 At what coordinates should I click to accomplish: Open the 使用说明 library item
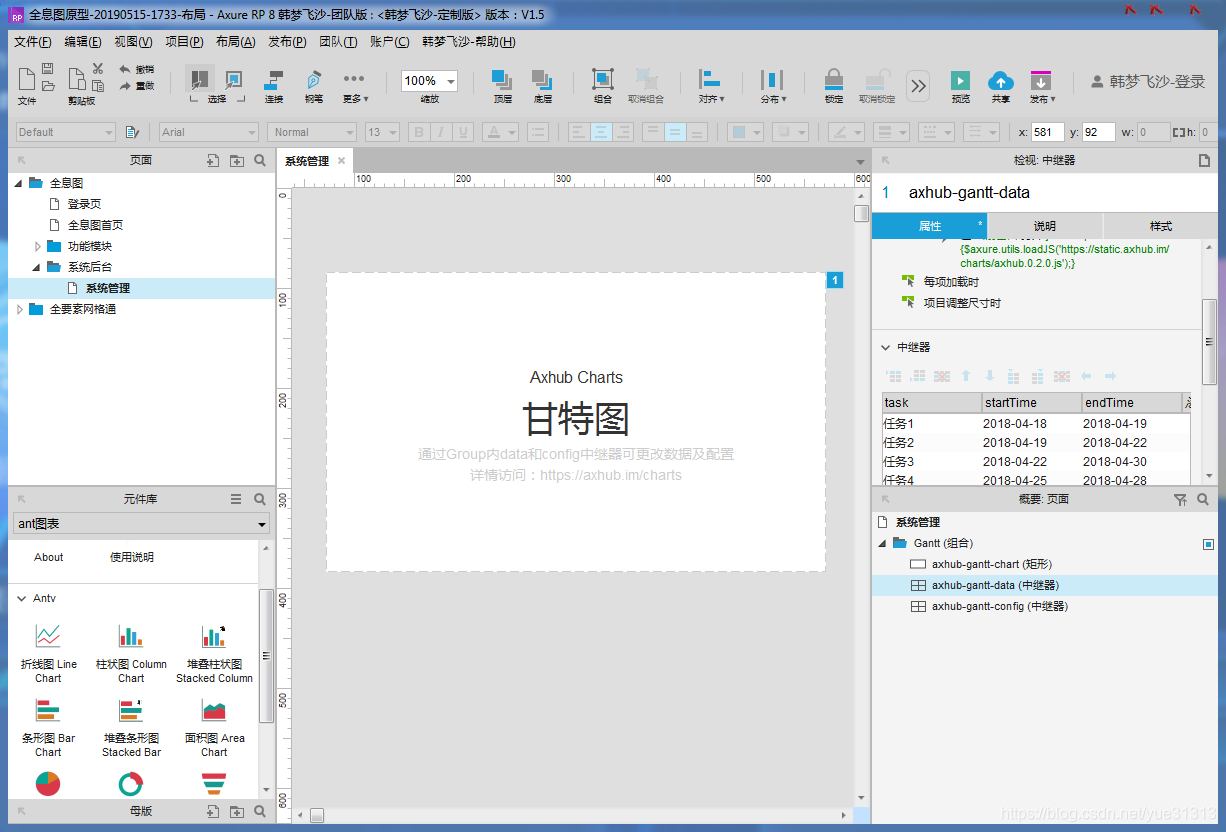[132, 557]
